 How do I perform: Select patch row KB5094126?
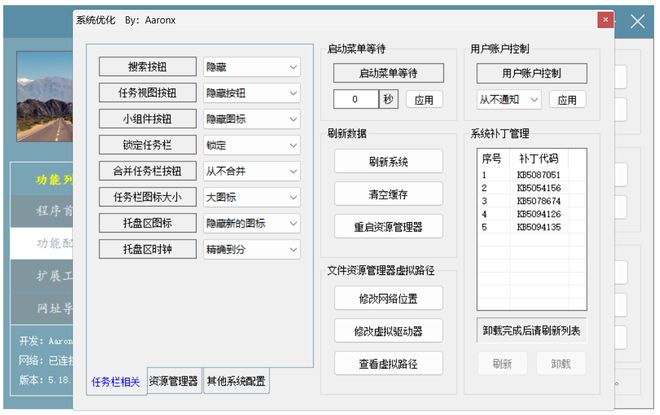pos(531,214)
